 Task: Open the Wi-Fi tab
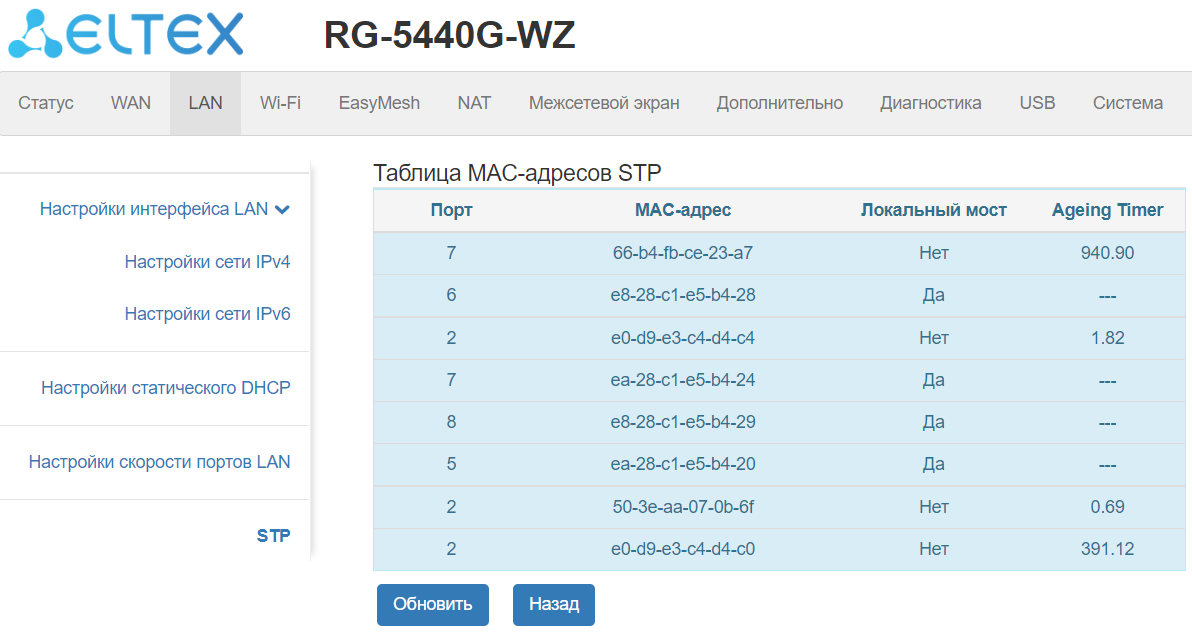281,103
